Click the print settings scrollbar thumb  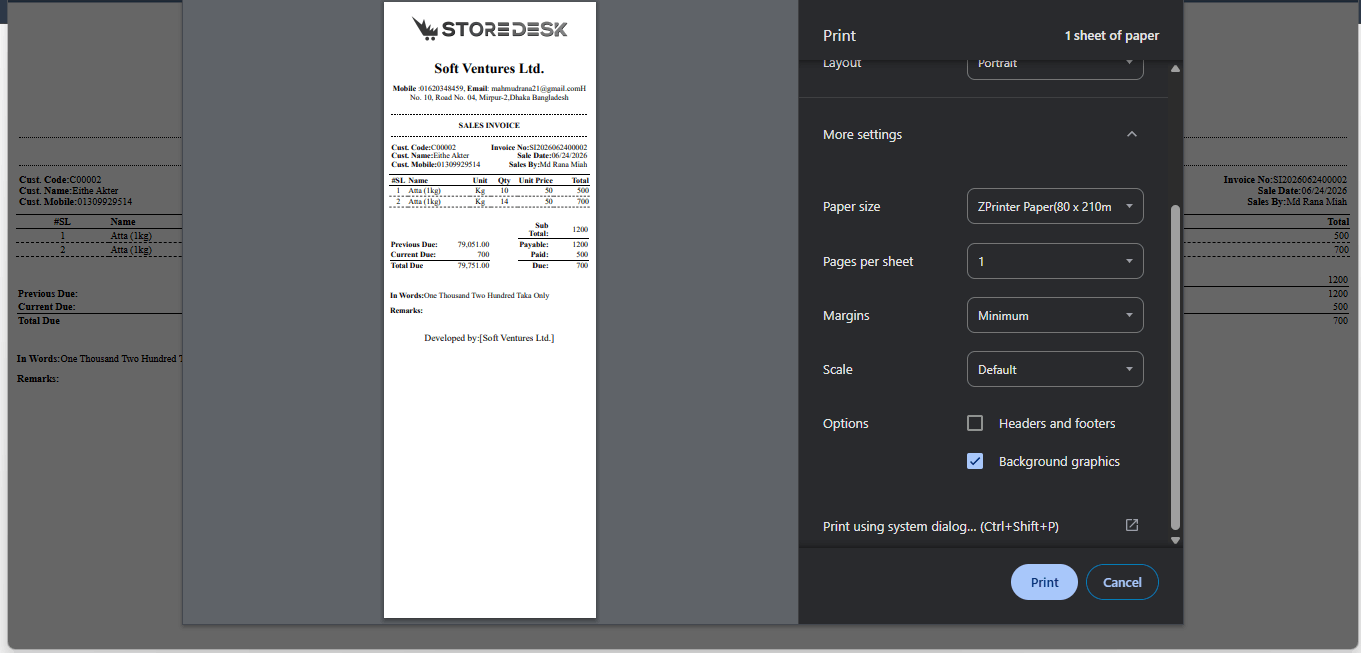[x=1175, y=367]
